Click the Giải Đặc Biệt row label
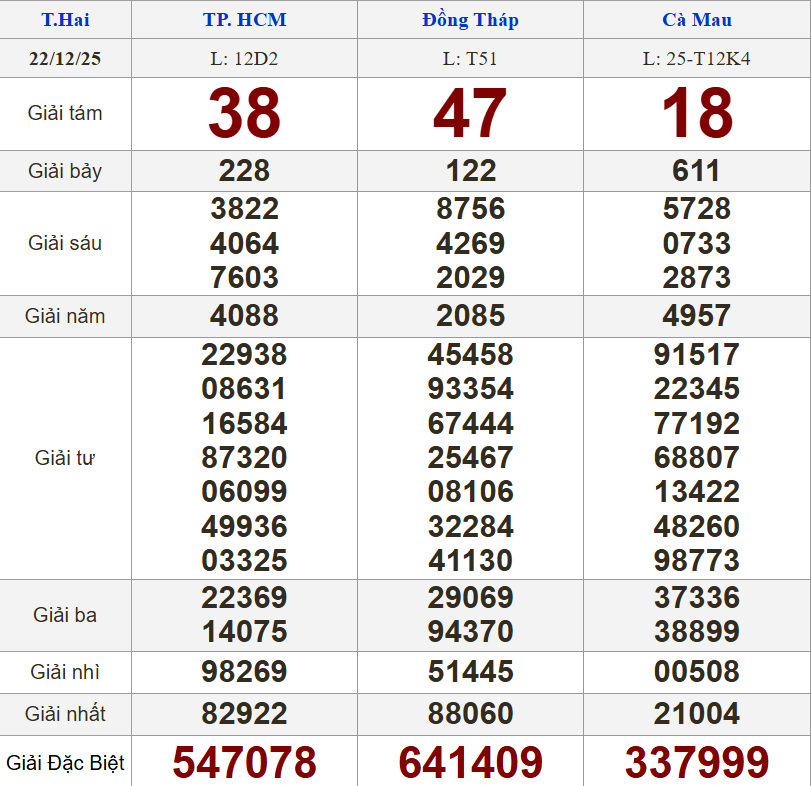The image size is (811, 786). point(65,763)
